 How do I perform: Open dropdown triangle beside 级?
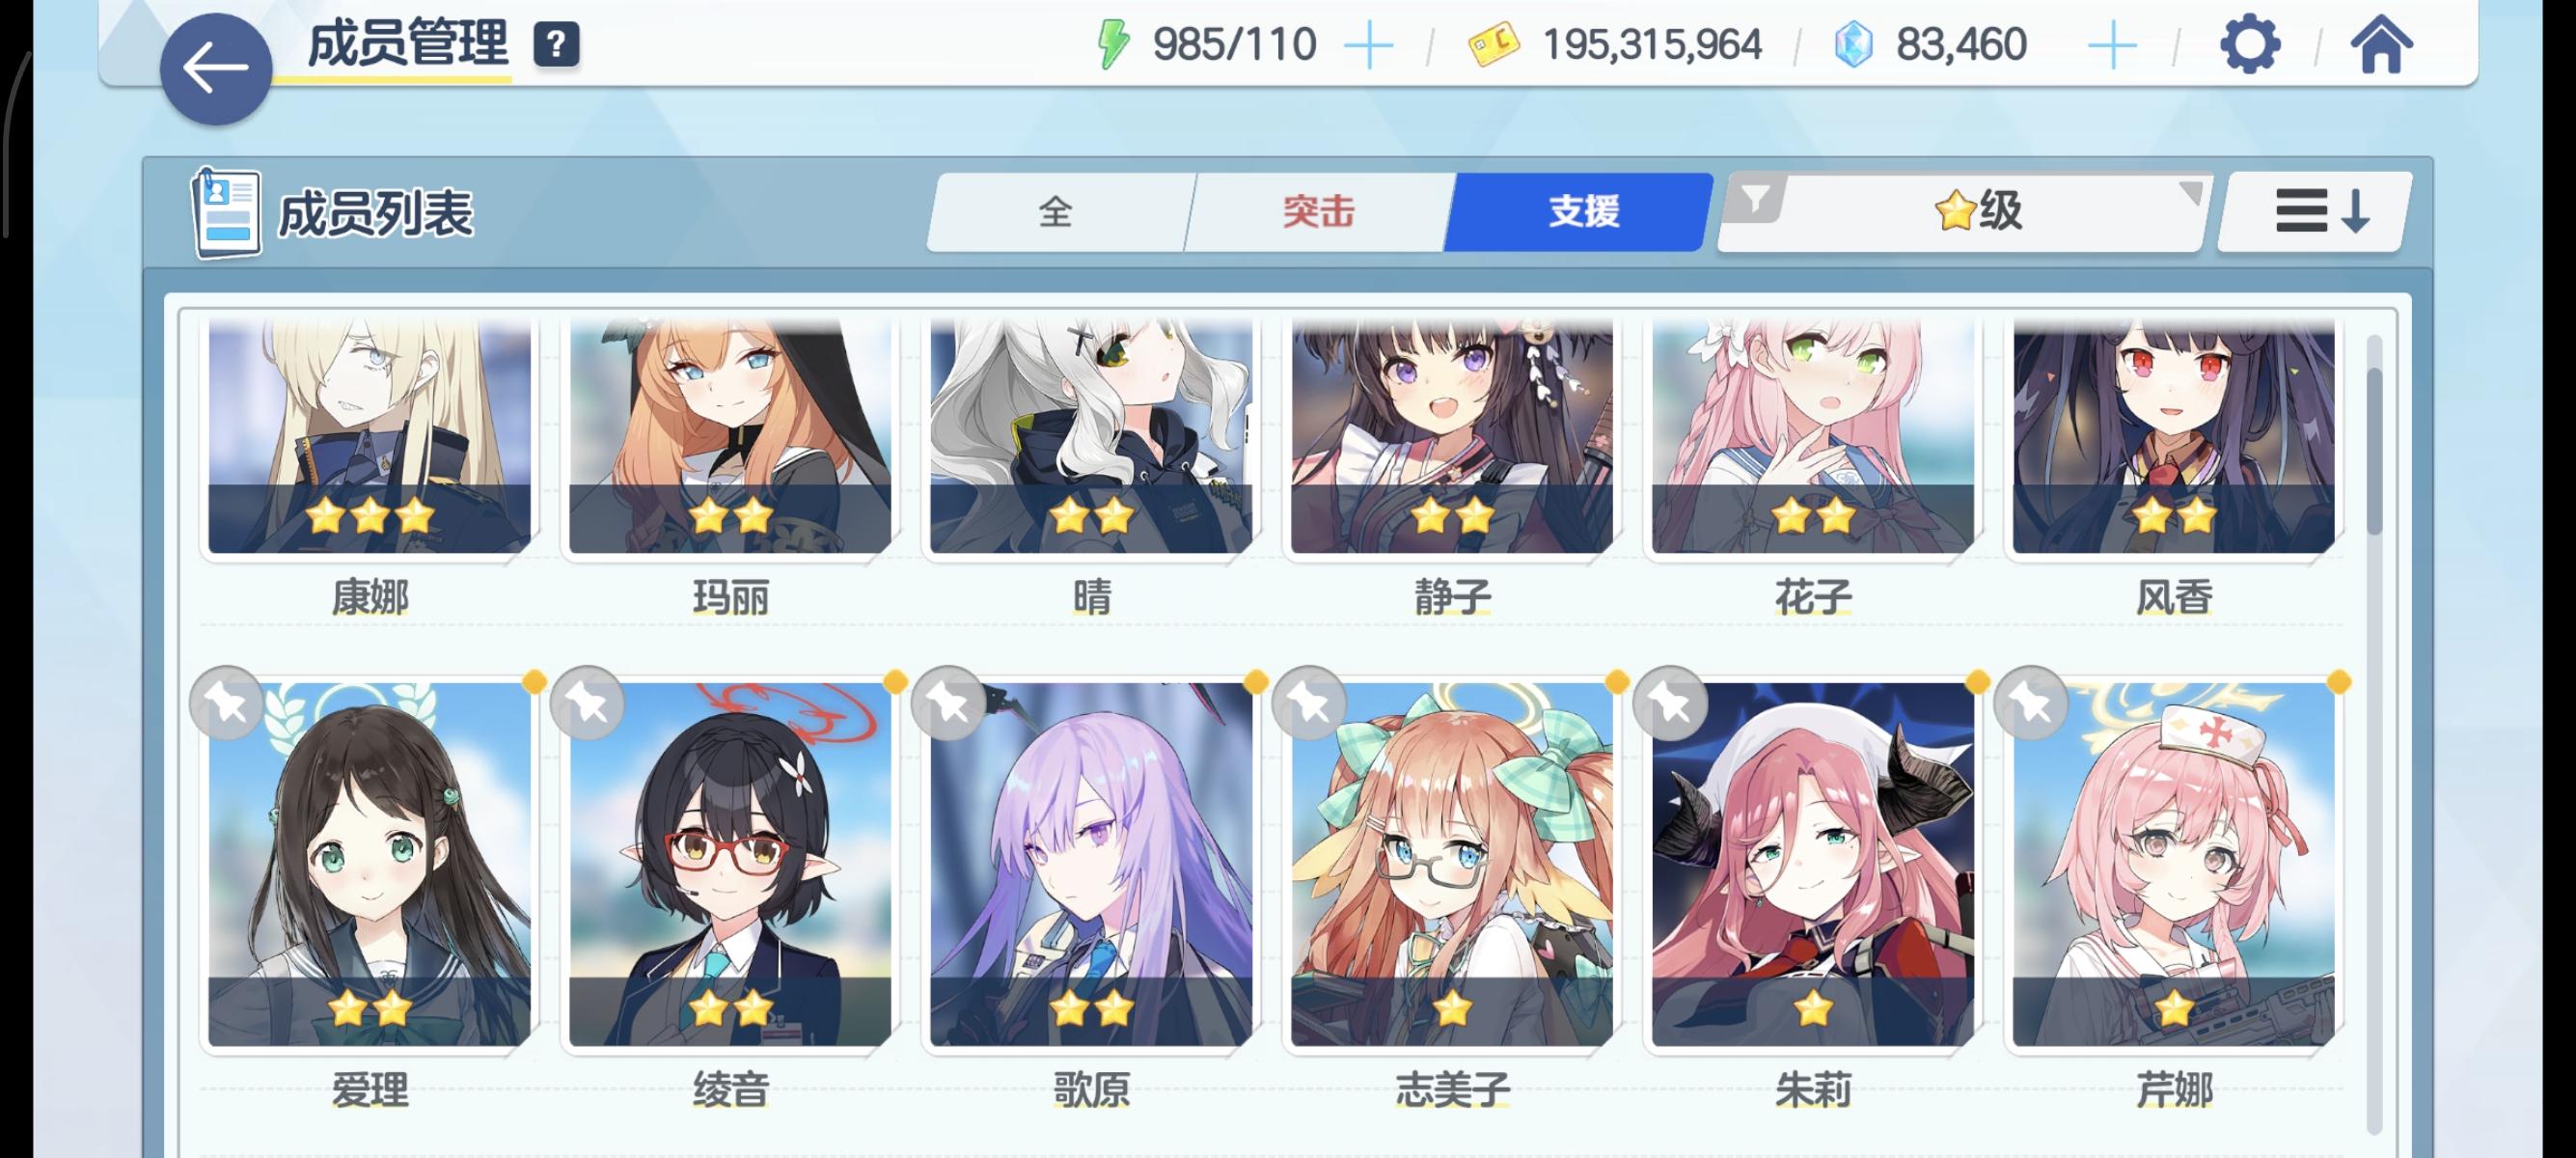point(2189,192)
